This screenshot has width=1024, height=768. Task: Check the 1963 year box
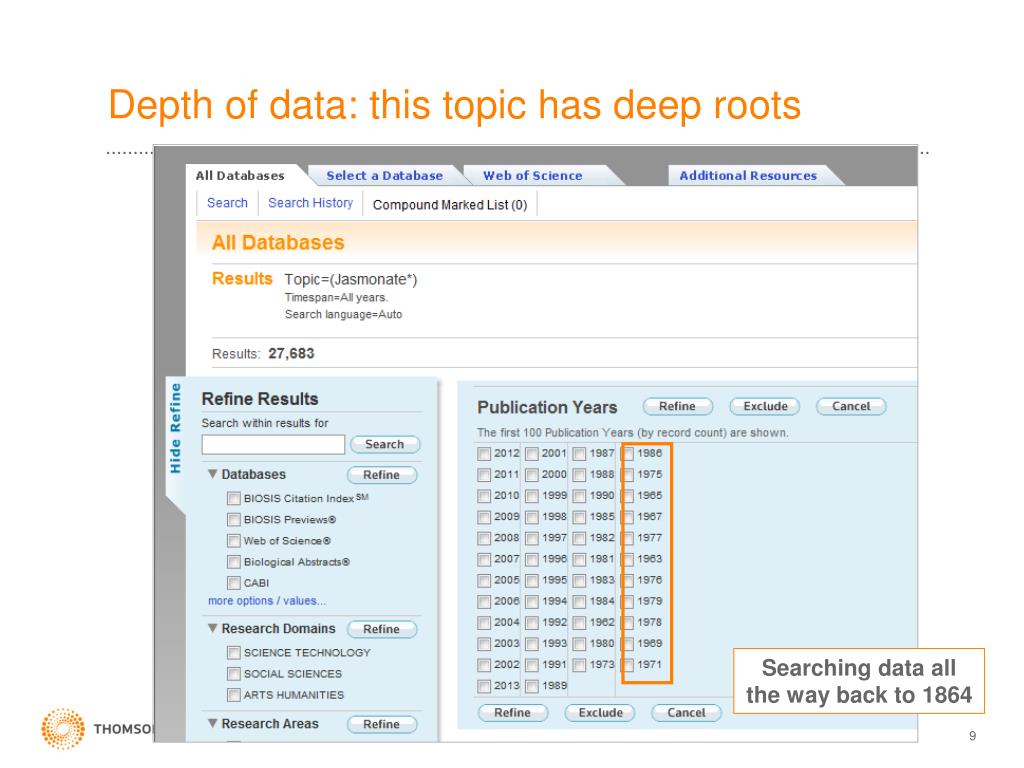(628, 560)
